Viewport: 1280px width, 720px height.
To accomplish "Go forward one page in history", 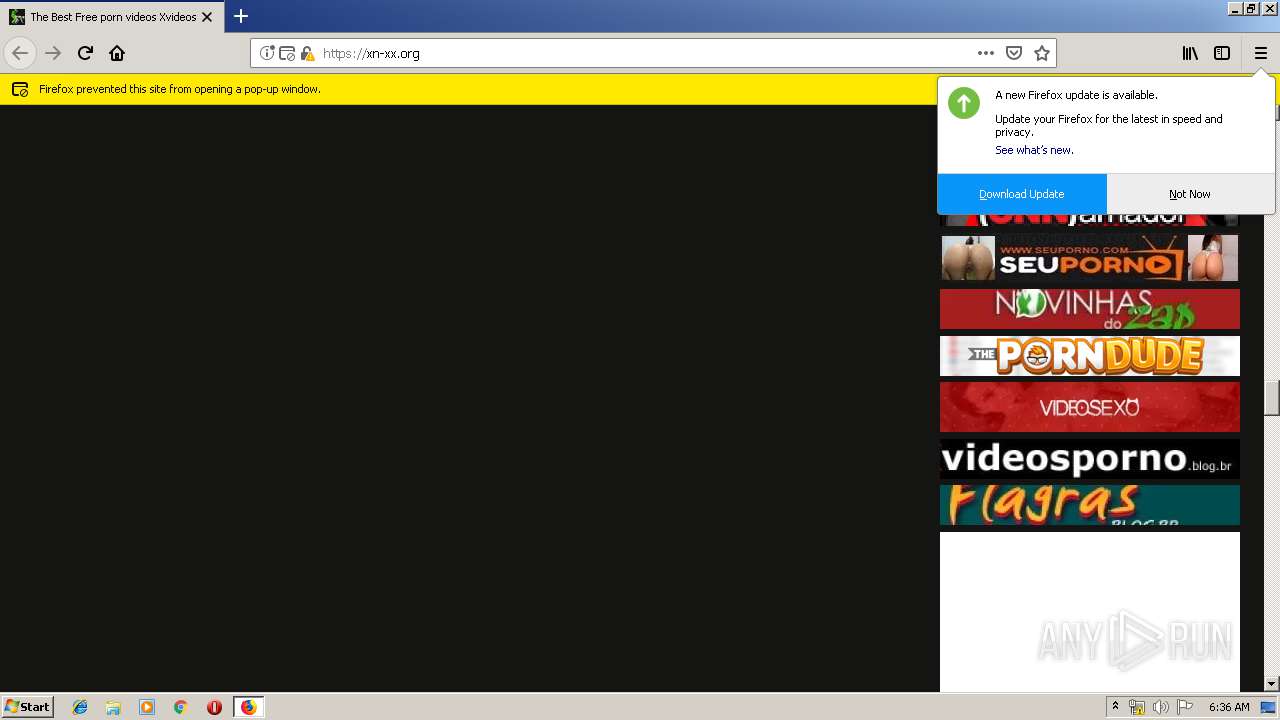I will tap(53, 53).
